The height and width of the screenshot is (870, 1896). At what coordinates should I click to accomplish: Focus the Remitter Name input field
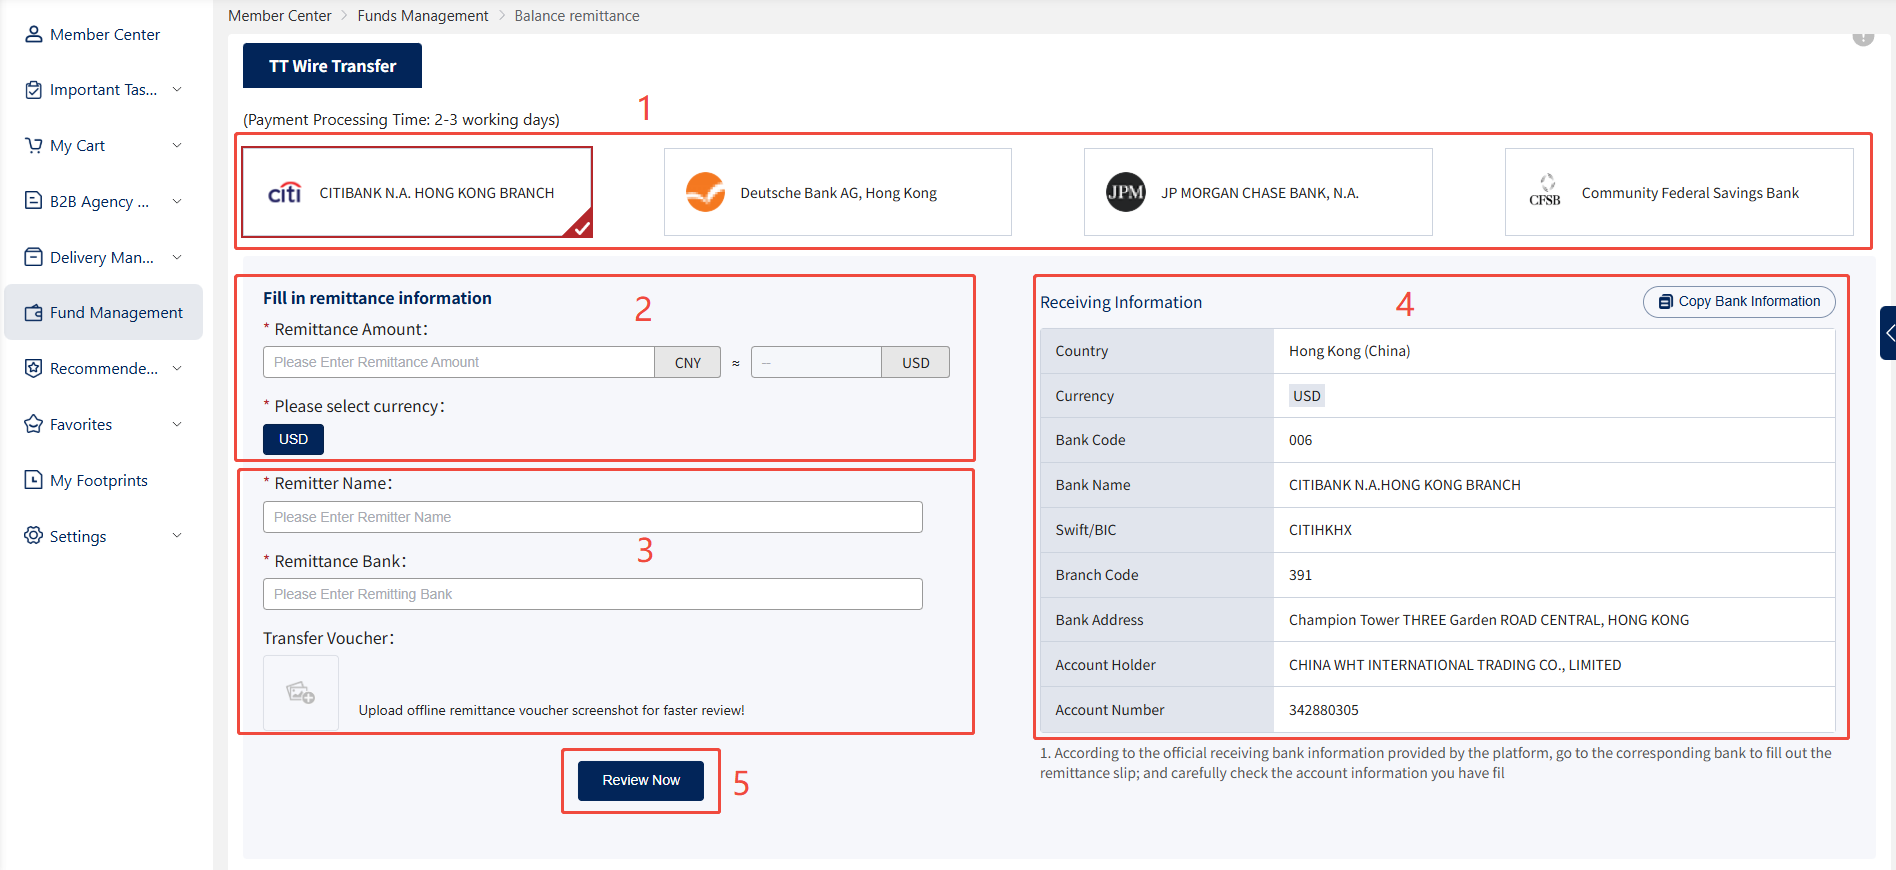[593, 517]
